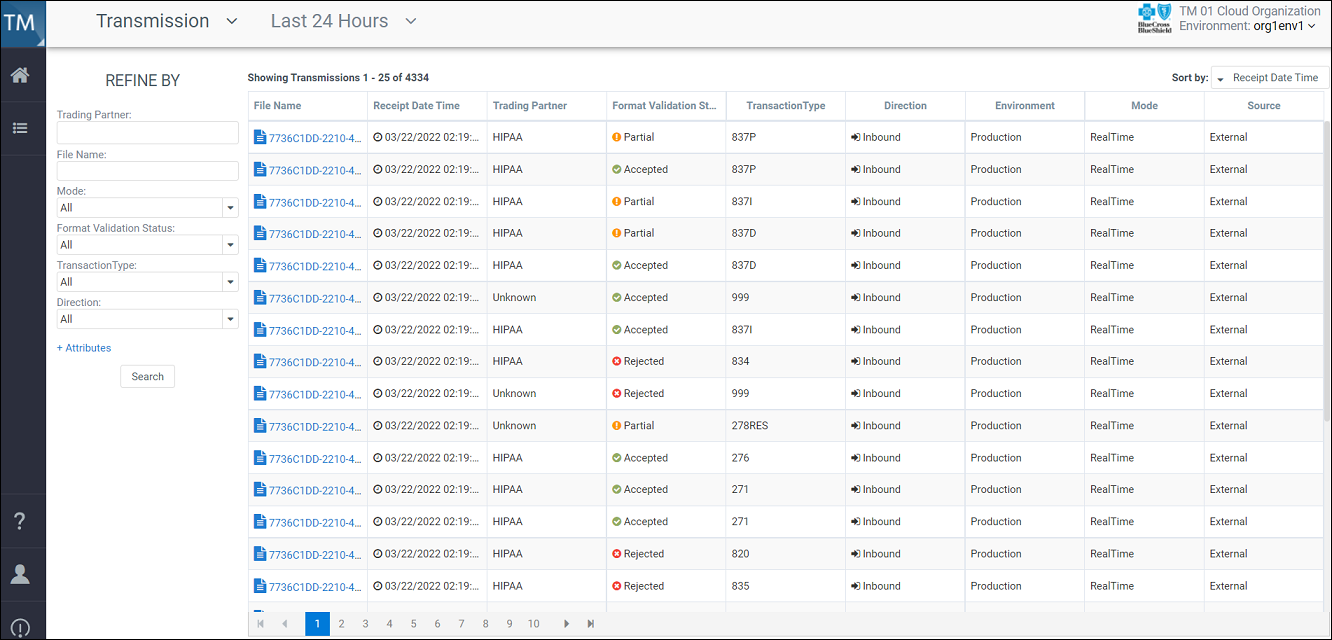This screenshot has width=1332, height=640.
Task: Select the Home icon in the sidebar
Action: tap(21, 73)
